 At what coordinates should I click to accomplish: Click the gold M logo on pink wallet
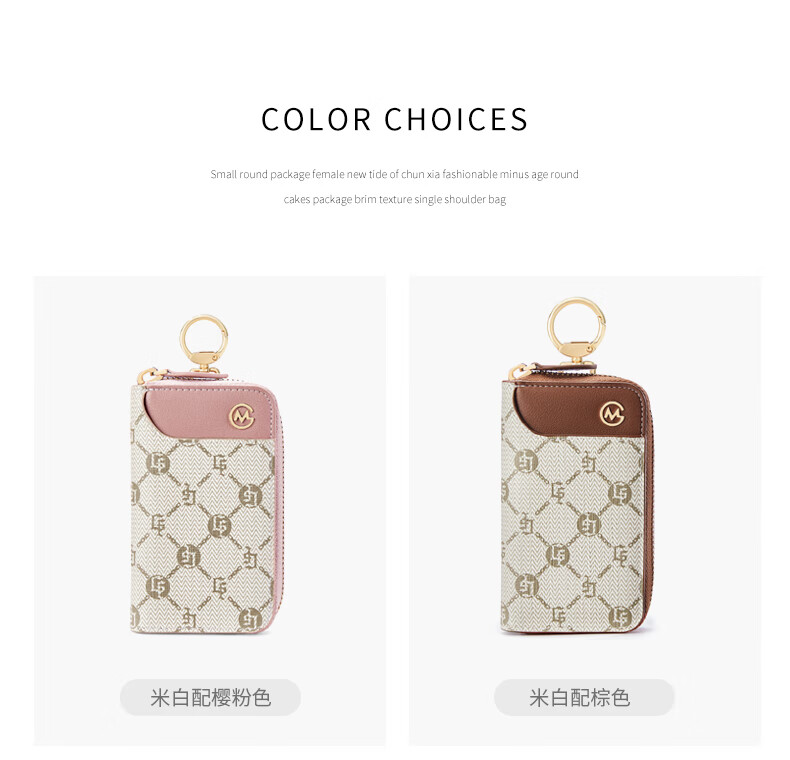click(242, 417)
